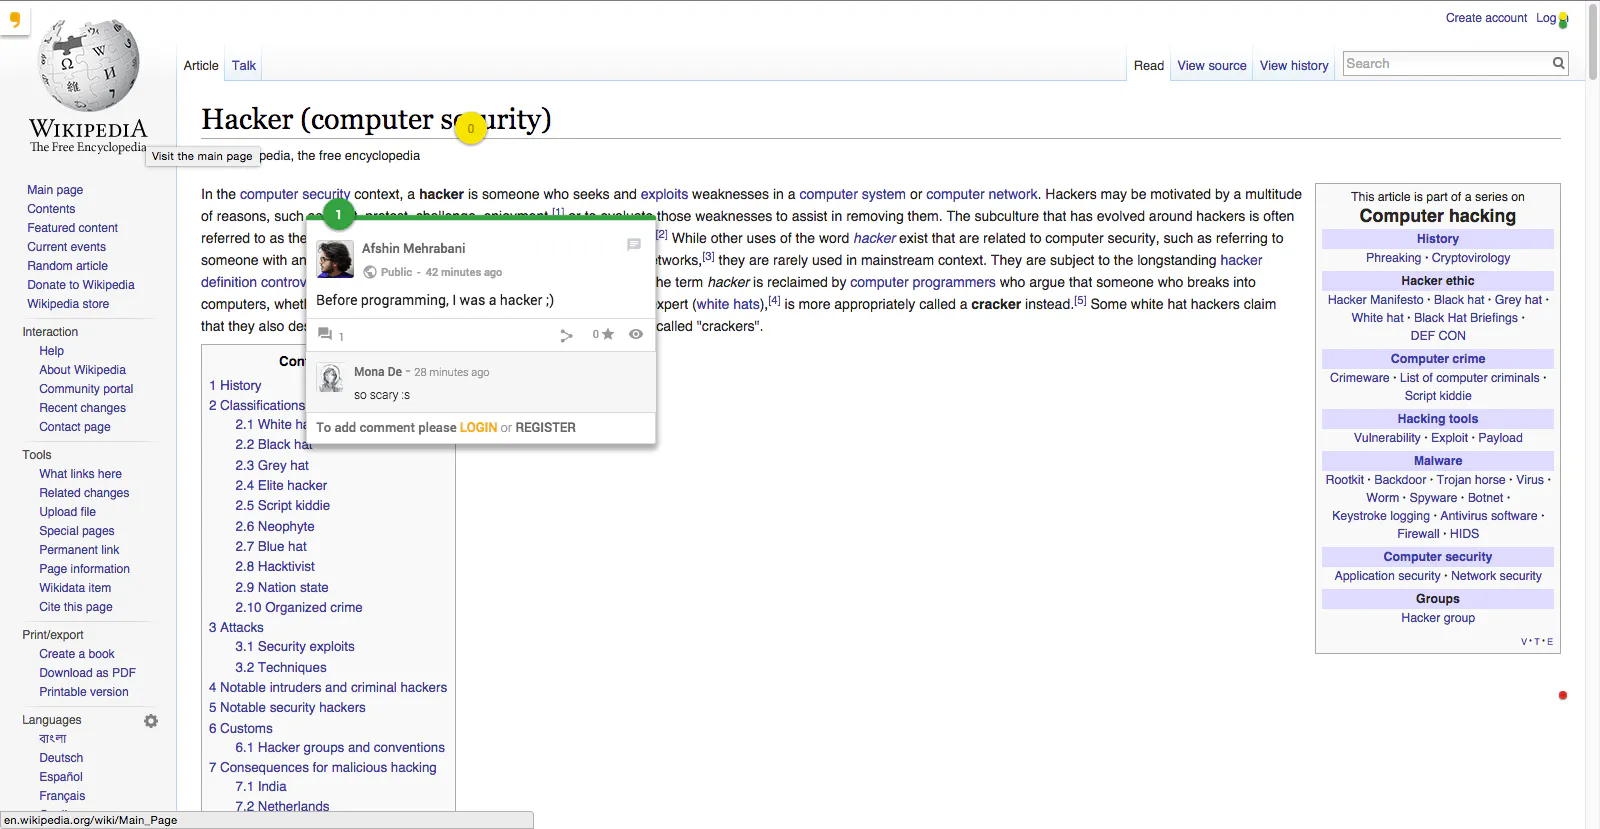Click the replies icon showing 1 comment
1600x829 pixels.
pyautogui.click(x=330, y=335)
